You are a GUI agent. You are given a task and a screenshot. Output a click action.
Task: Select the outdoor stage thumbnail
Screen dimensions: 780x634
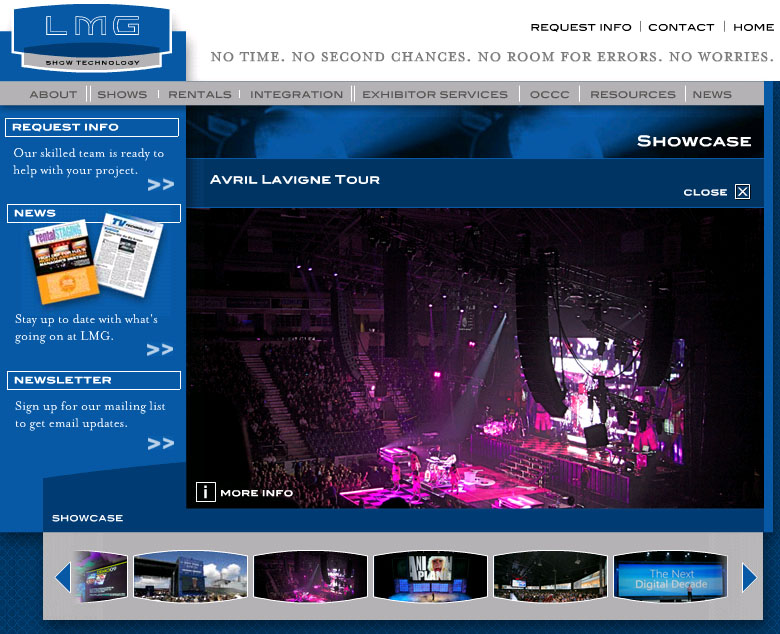(x=191, y=576)
